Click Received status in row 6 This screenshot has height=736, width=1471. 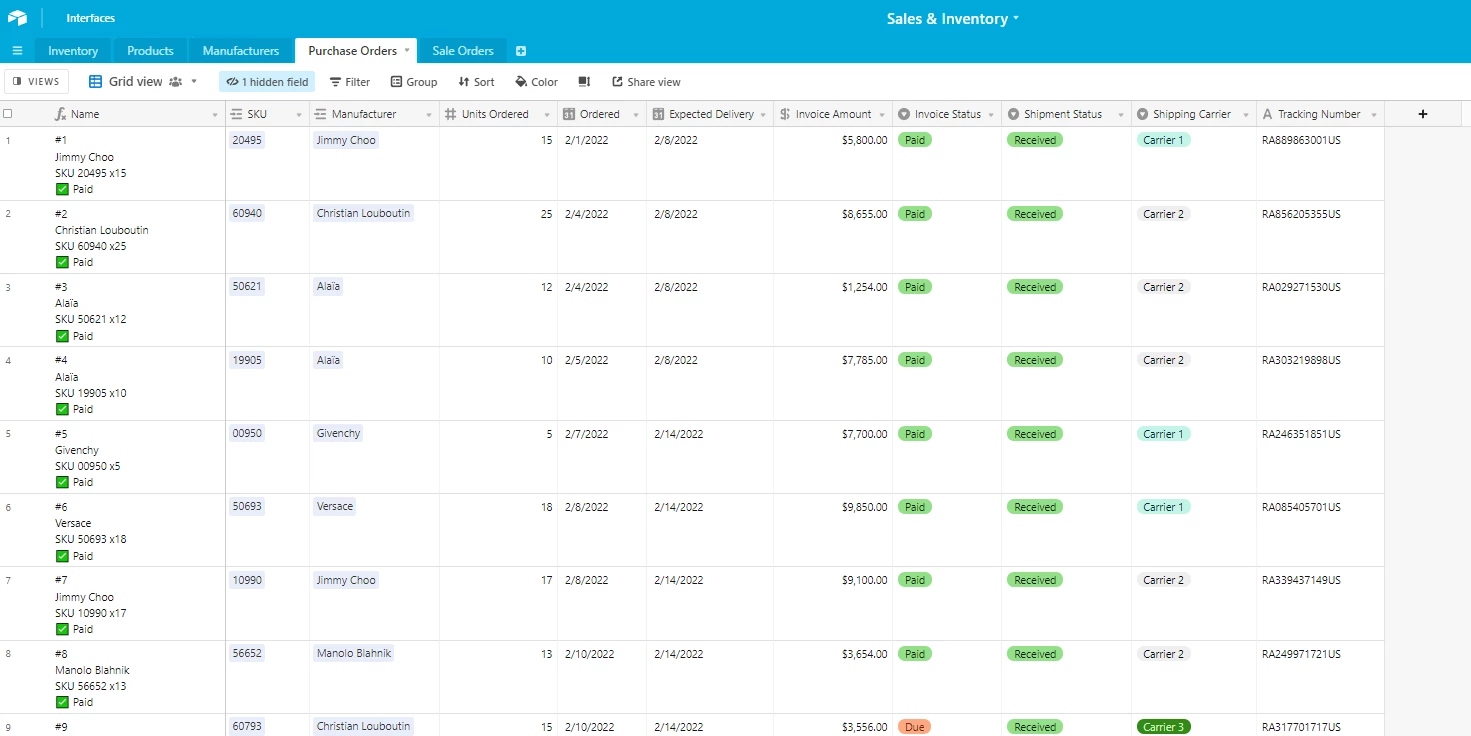(x=1034, y=507)
